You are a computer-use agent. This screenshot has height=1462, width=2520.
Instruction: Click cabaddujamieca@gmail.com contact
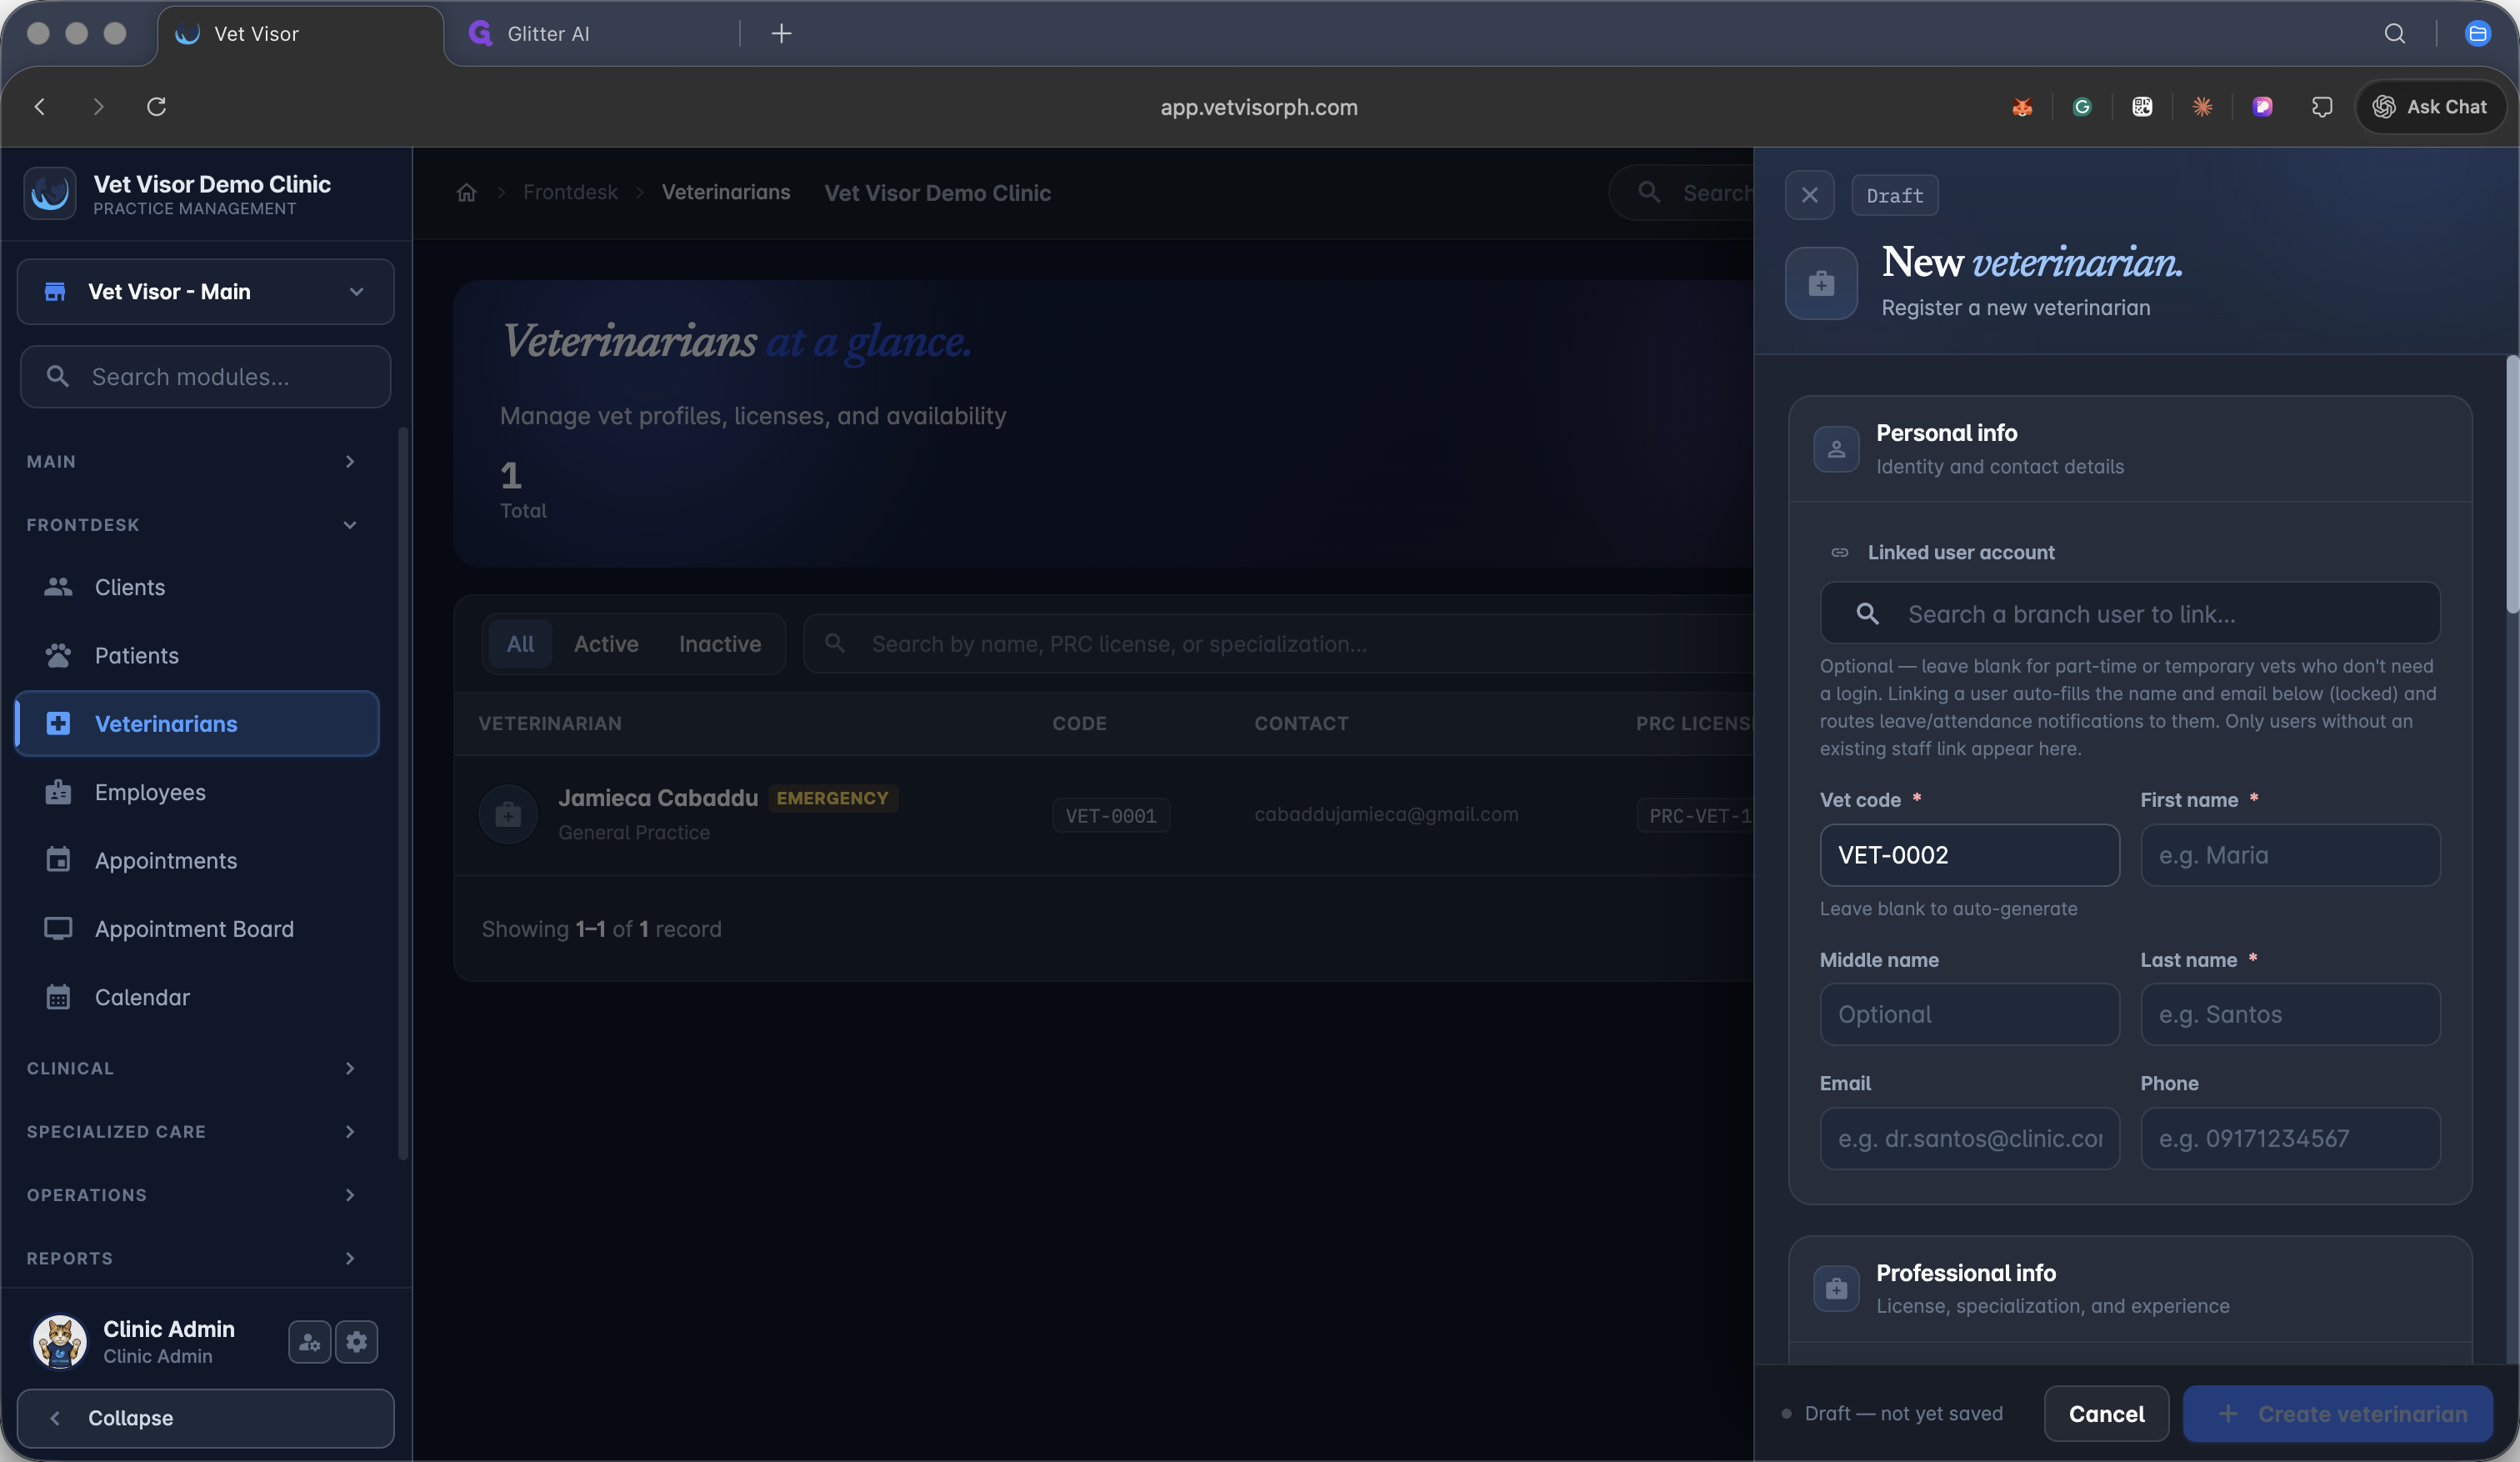1386,814
